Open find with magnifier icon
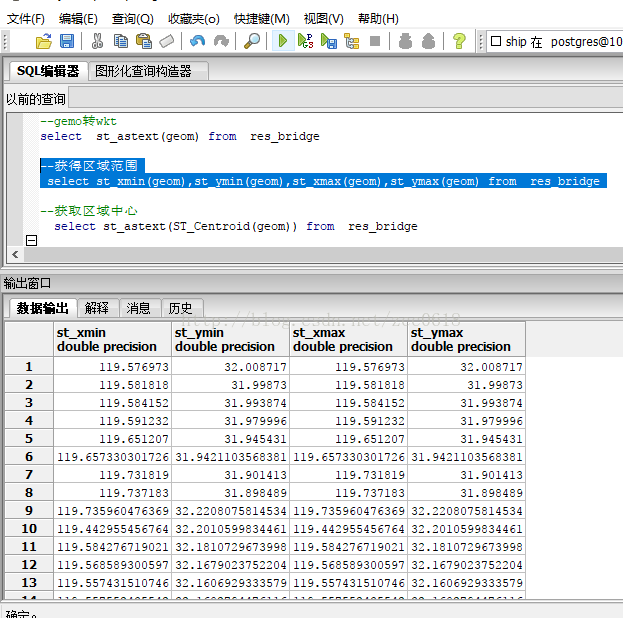The height and width of the screenshot is (618, 623). (x=252, y=41)
